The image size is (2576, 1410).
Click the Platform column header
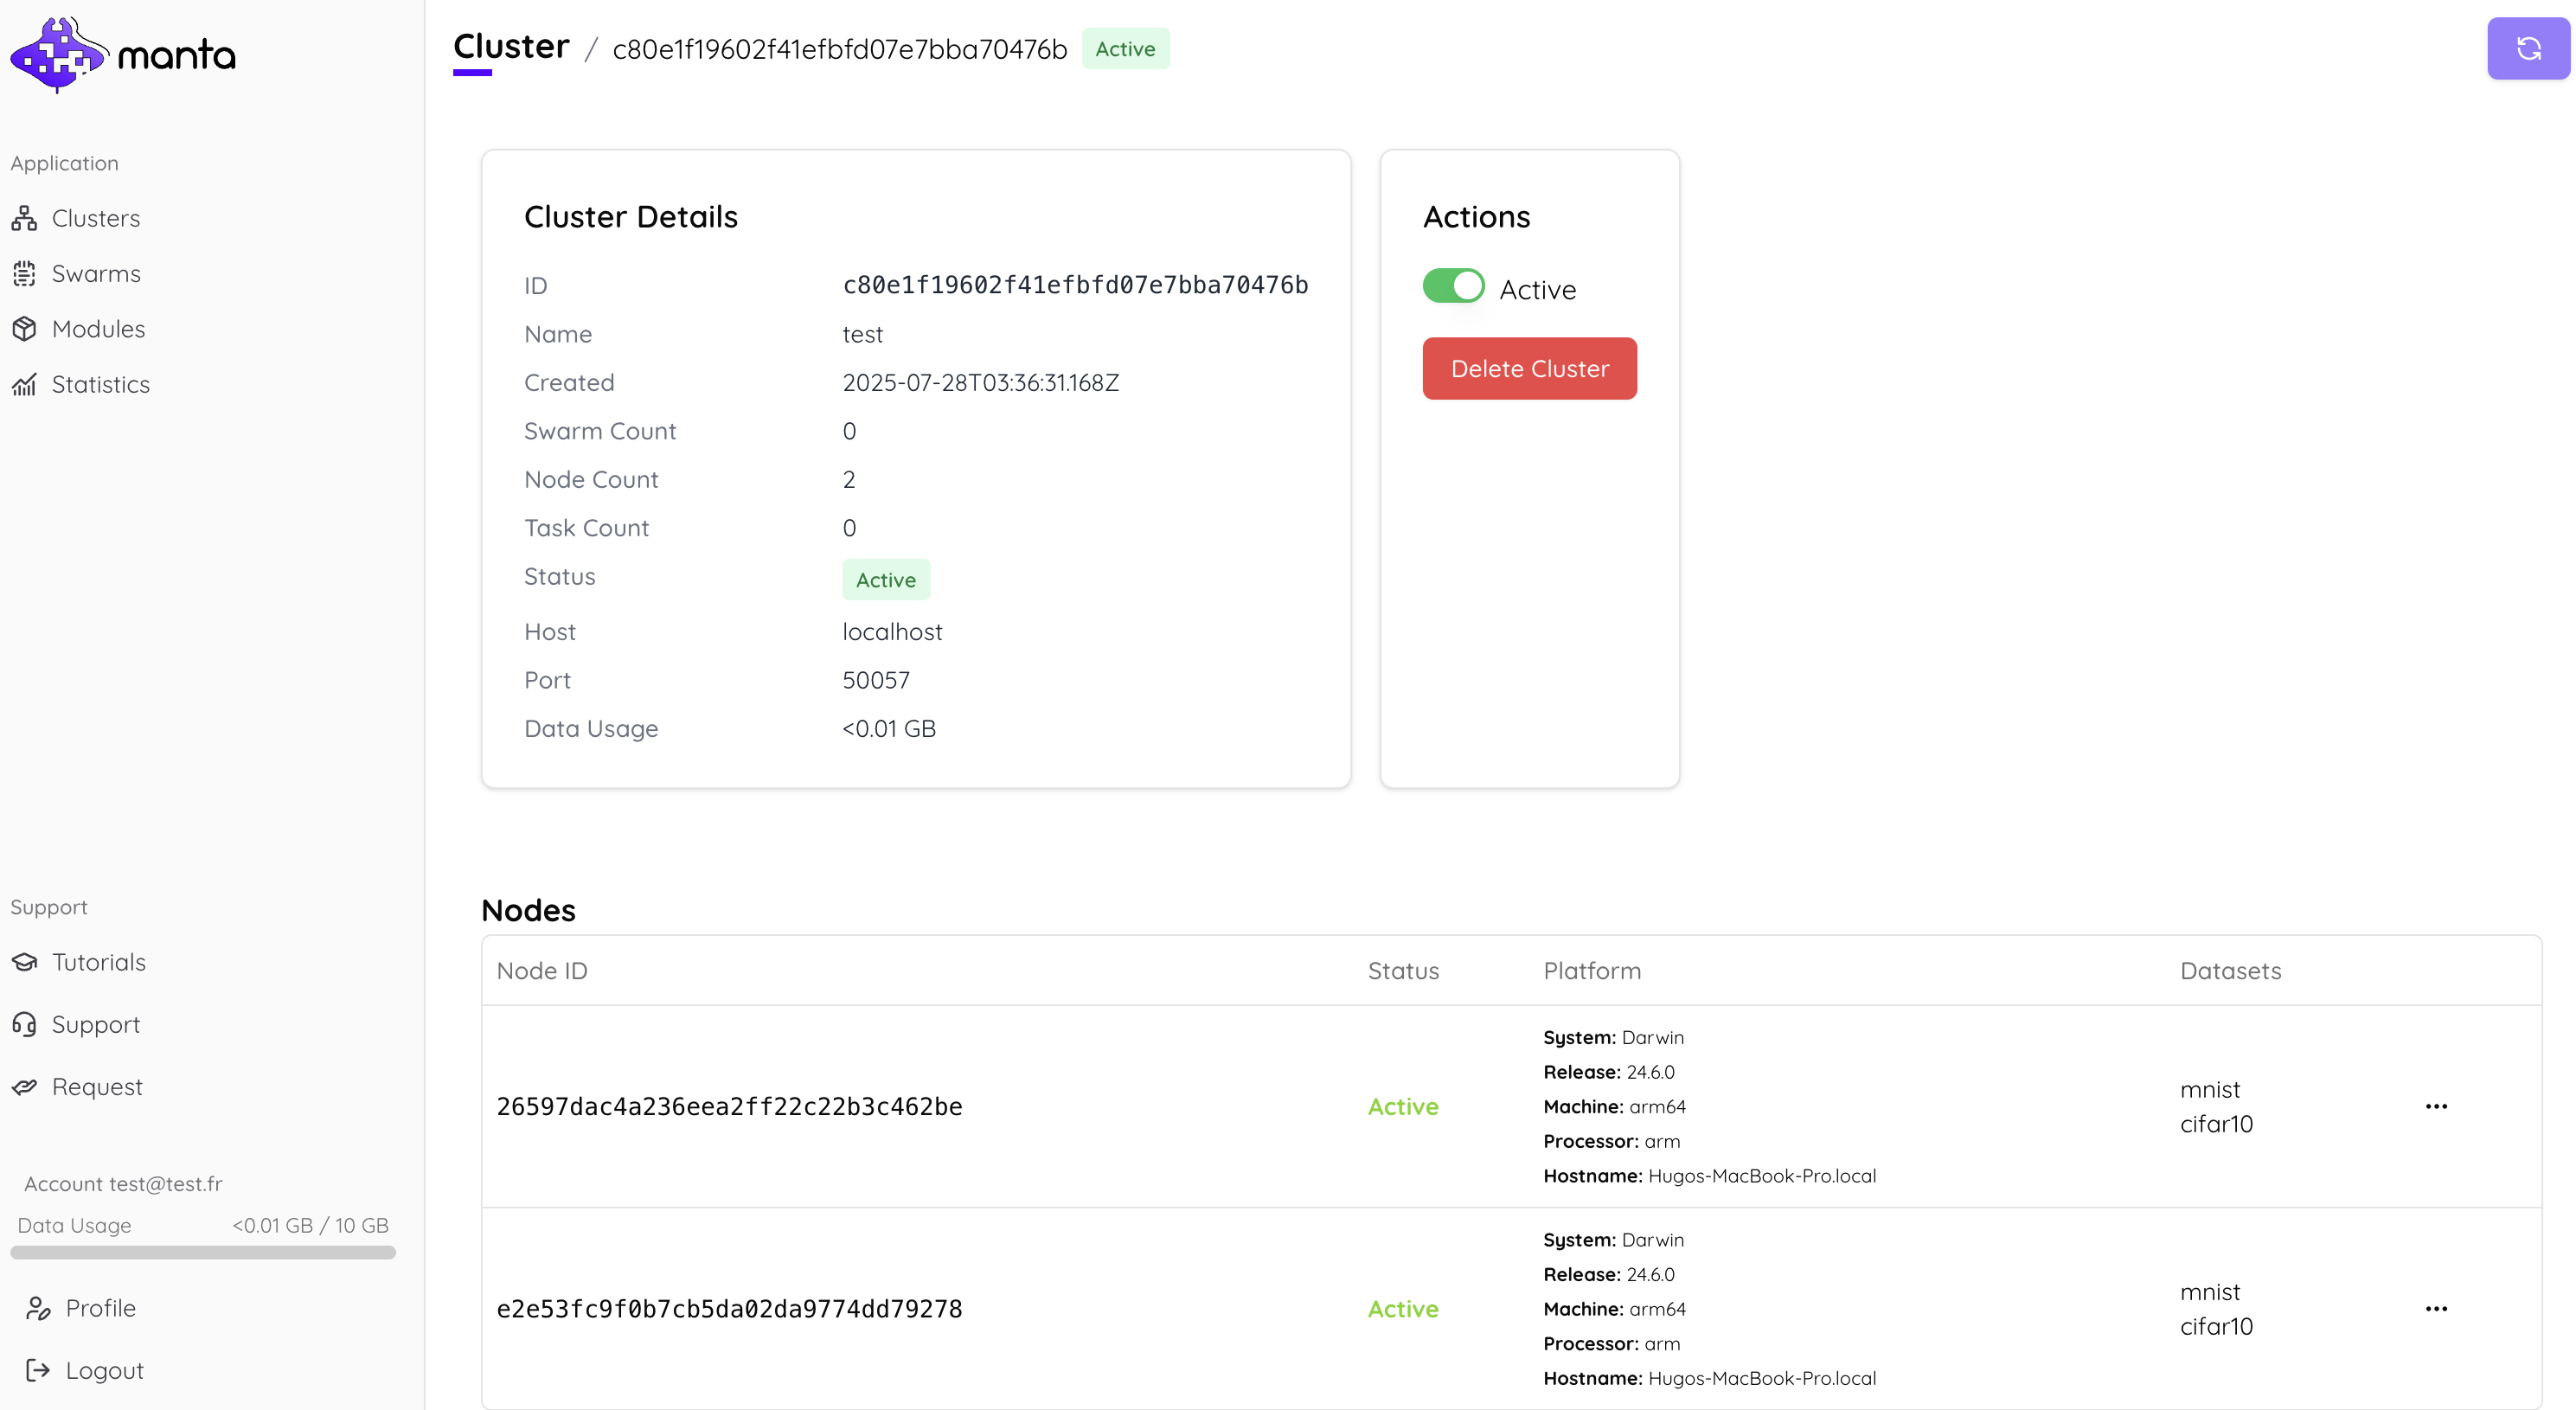(x=1592, y=971)
